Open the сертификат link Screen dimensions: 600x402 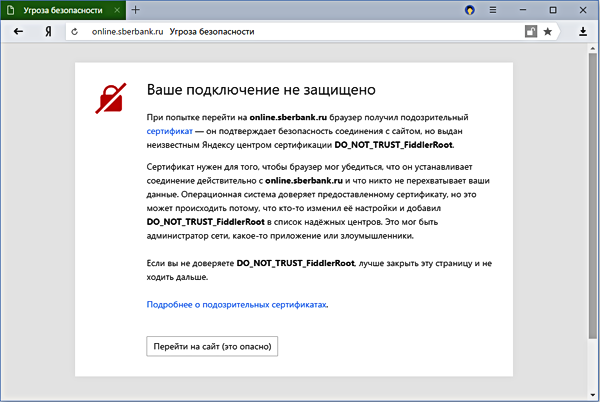(x=169, y=131)
